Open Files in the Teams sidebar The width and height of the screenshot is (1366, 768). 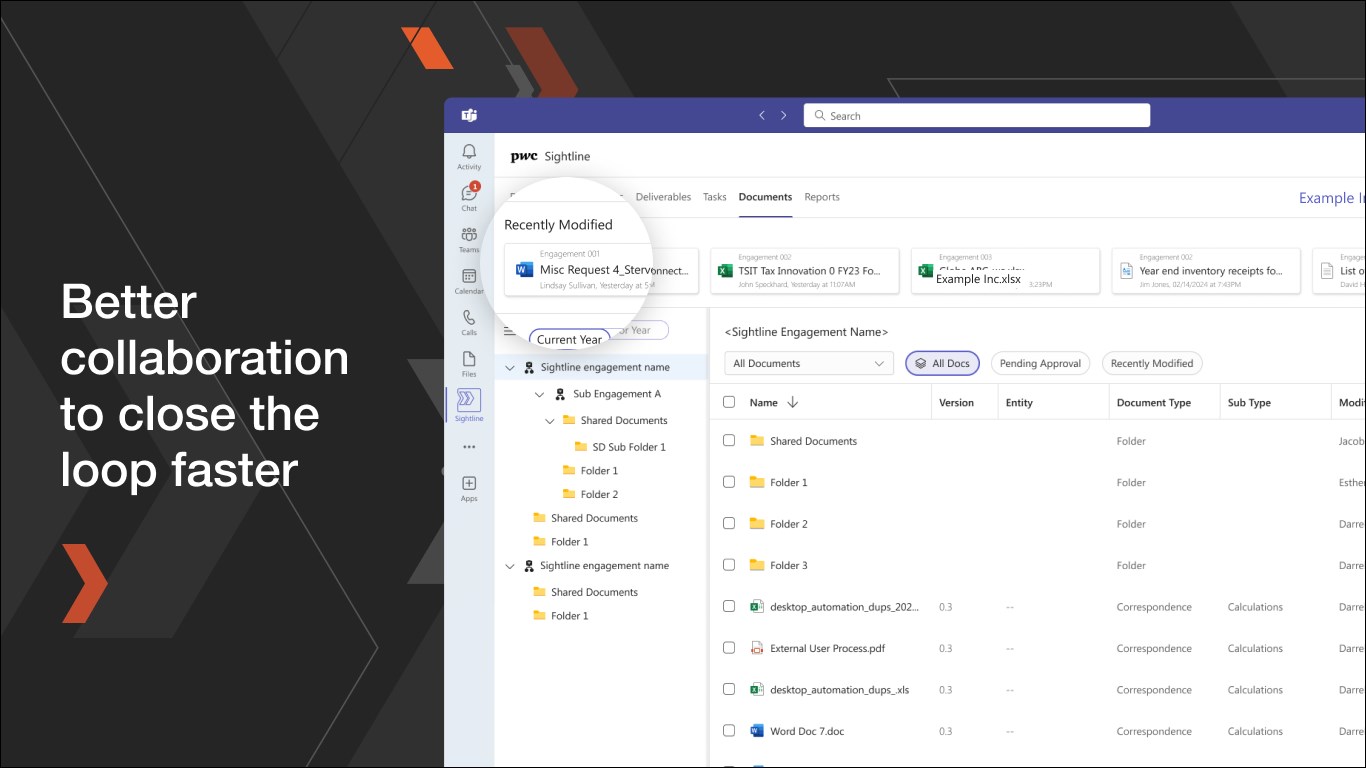coord(469,363)
